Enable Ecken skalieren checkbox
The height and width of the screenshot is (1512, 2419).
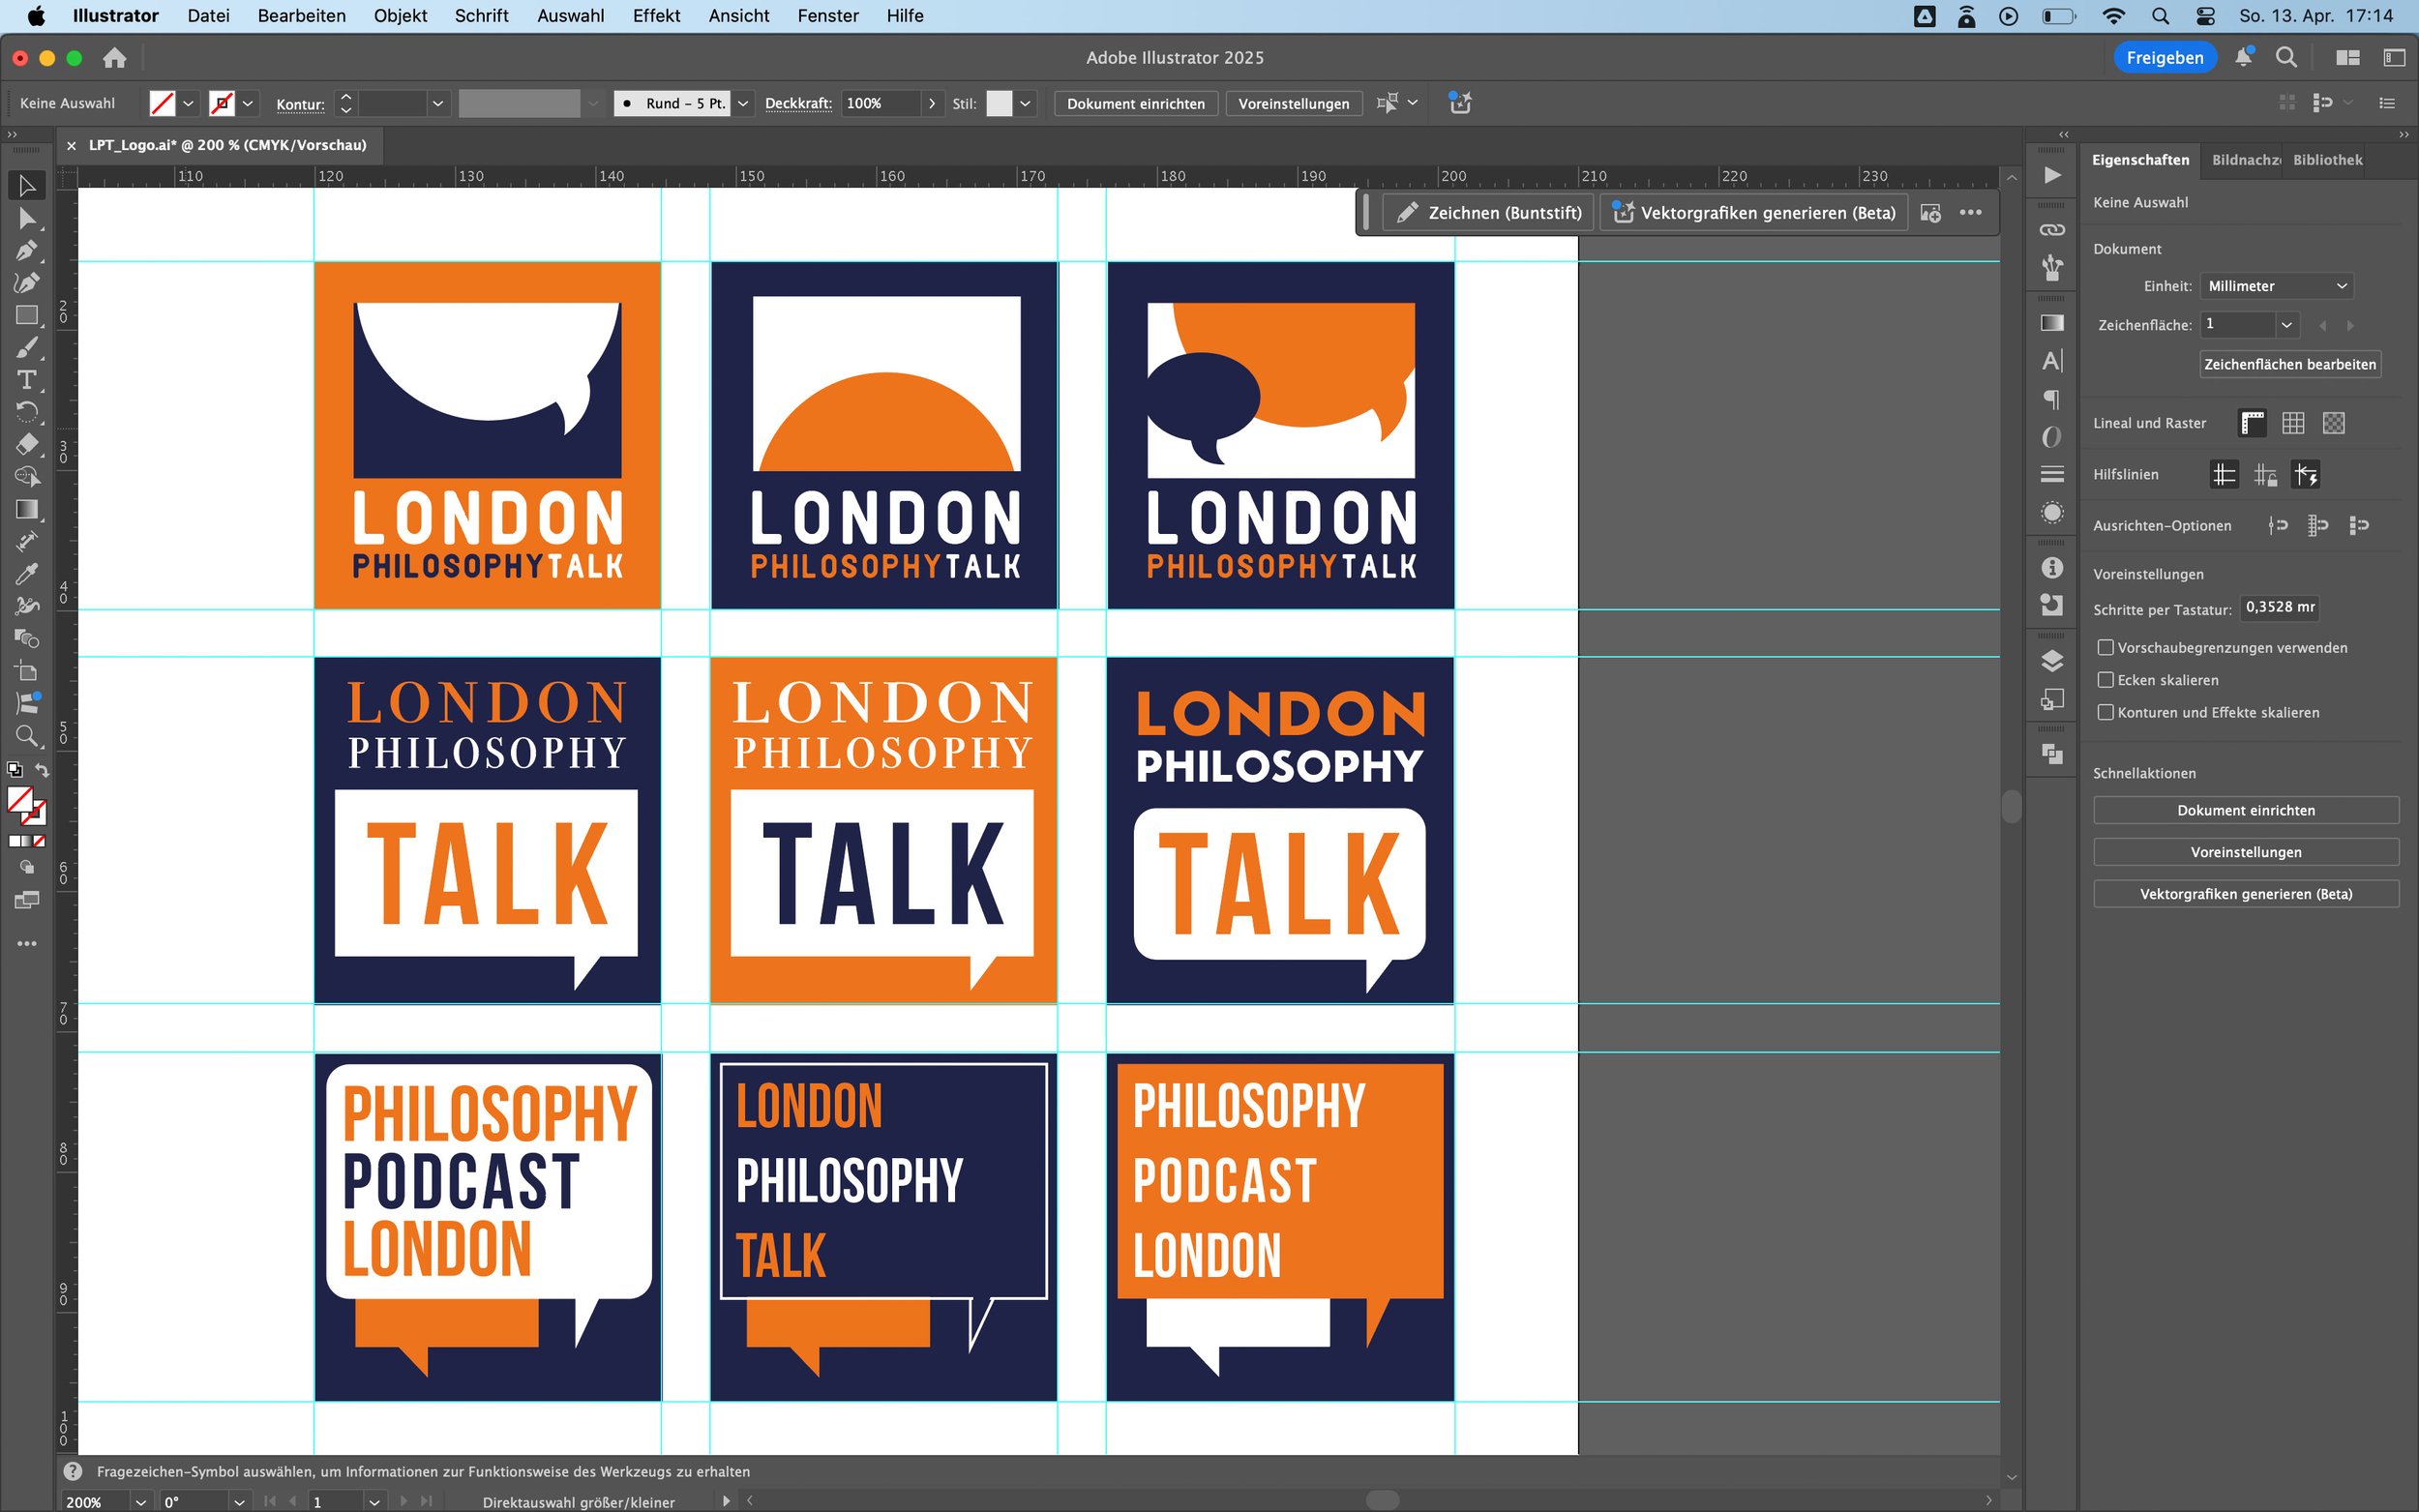(x=2105, y=680)
